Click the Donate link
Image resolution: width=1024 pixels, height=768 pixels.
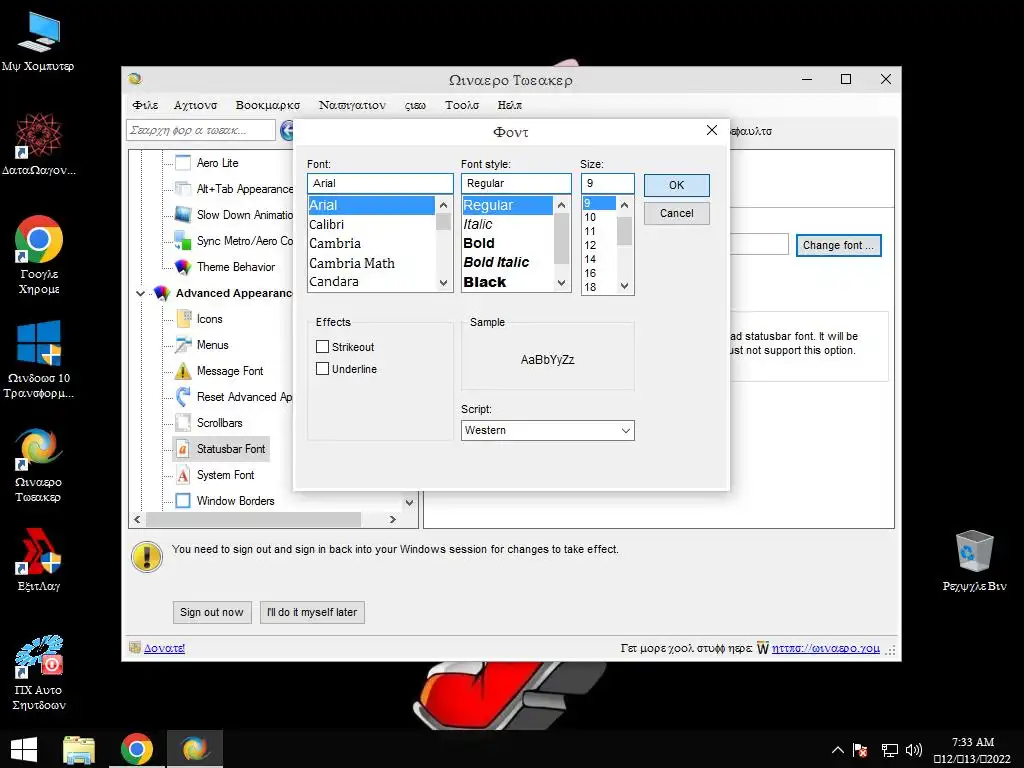click(164, 648)
